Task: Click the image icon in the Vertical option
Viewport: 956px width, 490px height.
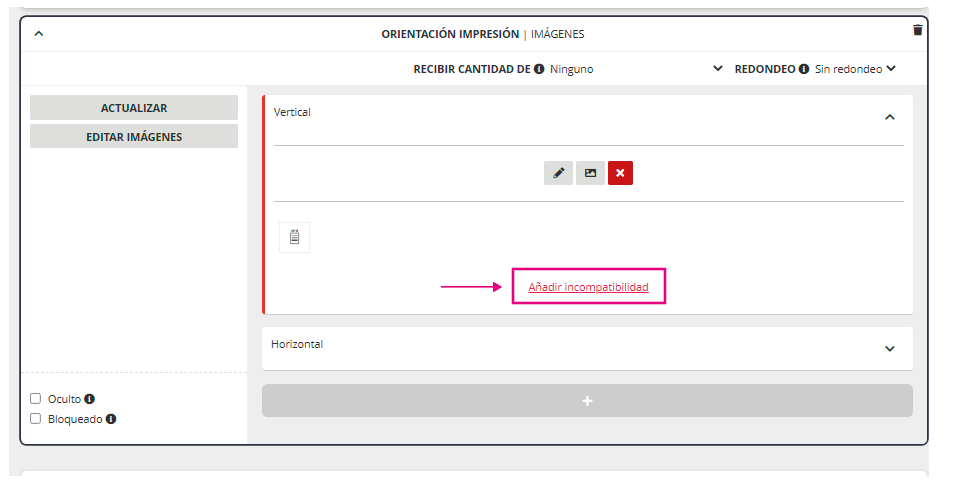Action: (x=590, y=173)
